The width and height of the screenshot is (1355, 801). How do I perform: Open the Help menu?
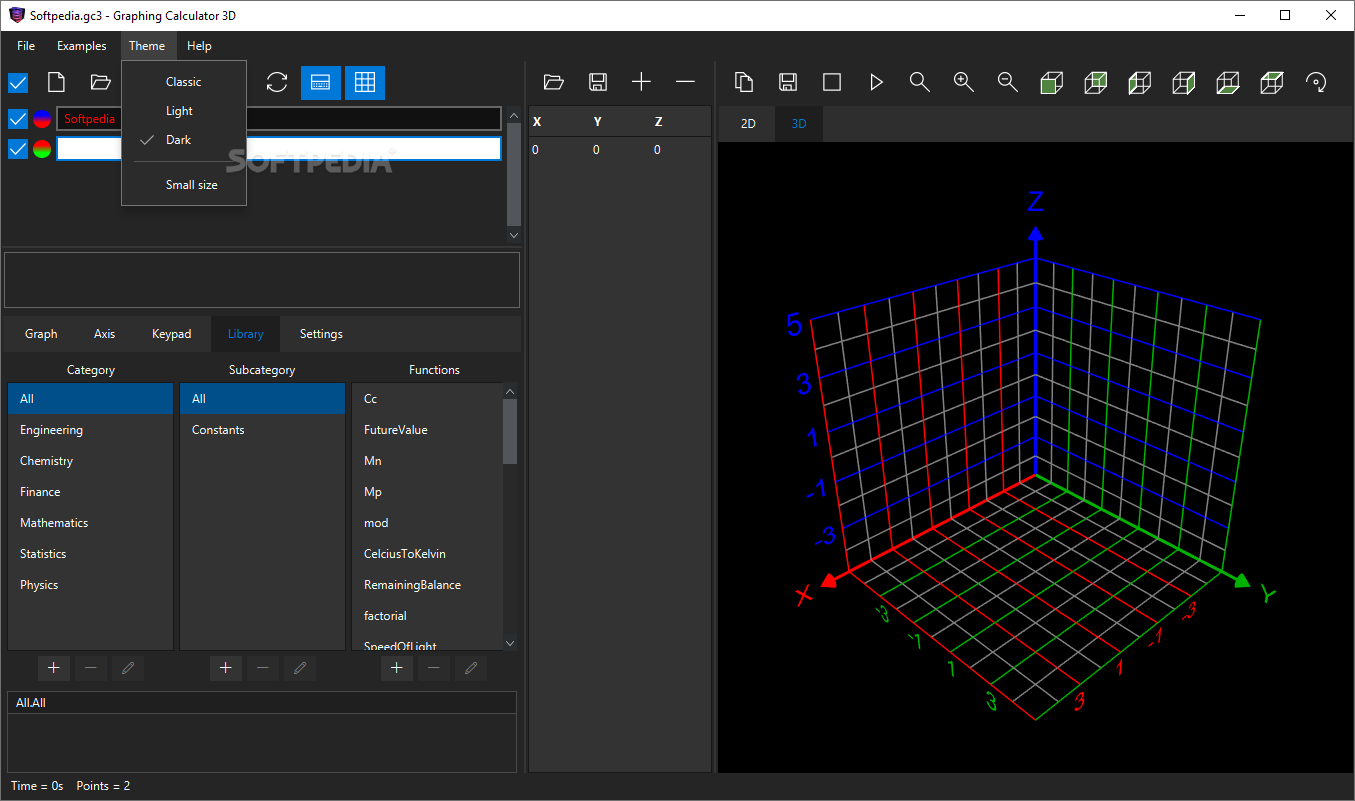click(199, 46)
